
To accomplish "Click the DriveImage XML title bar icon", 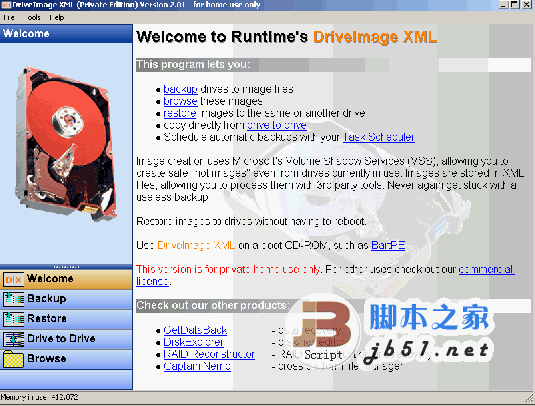I will 6,5.
